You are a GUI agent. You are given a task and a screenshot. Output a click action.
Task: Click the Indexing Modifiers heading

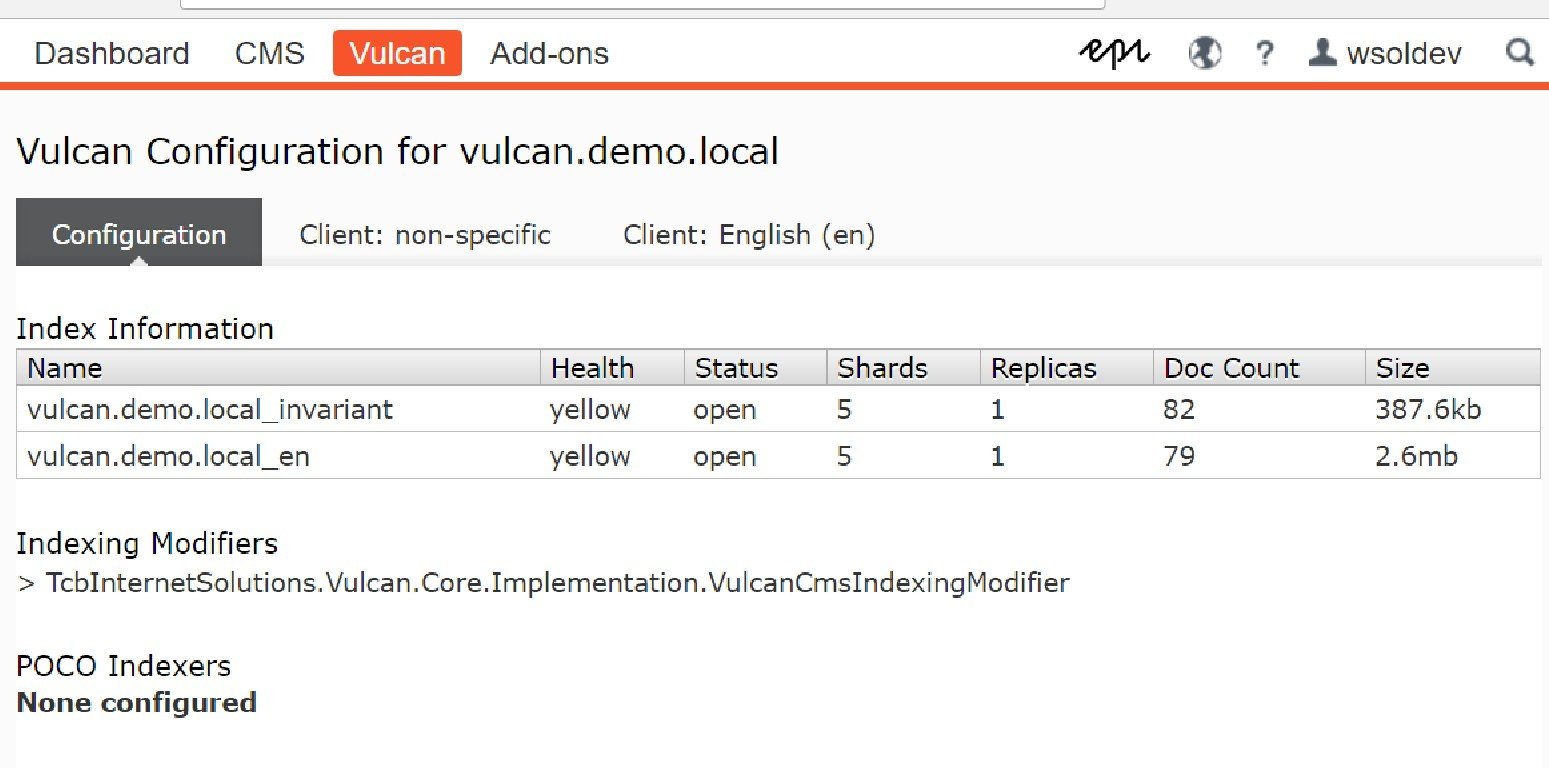point(147,544)
